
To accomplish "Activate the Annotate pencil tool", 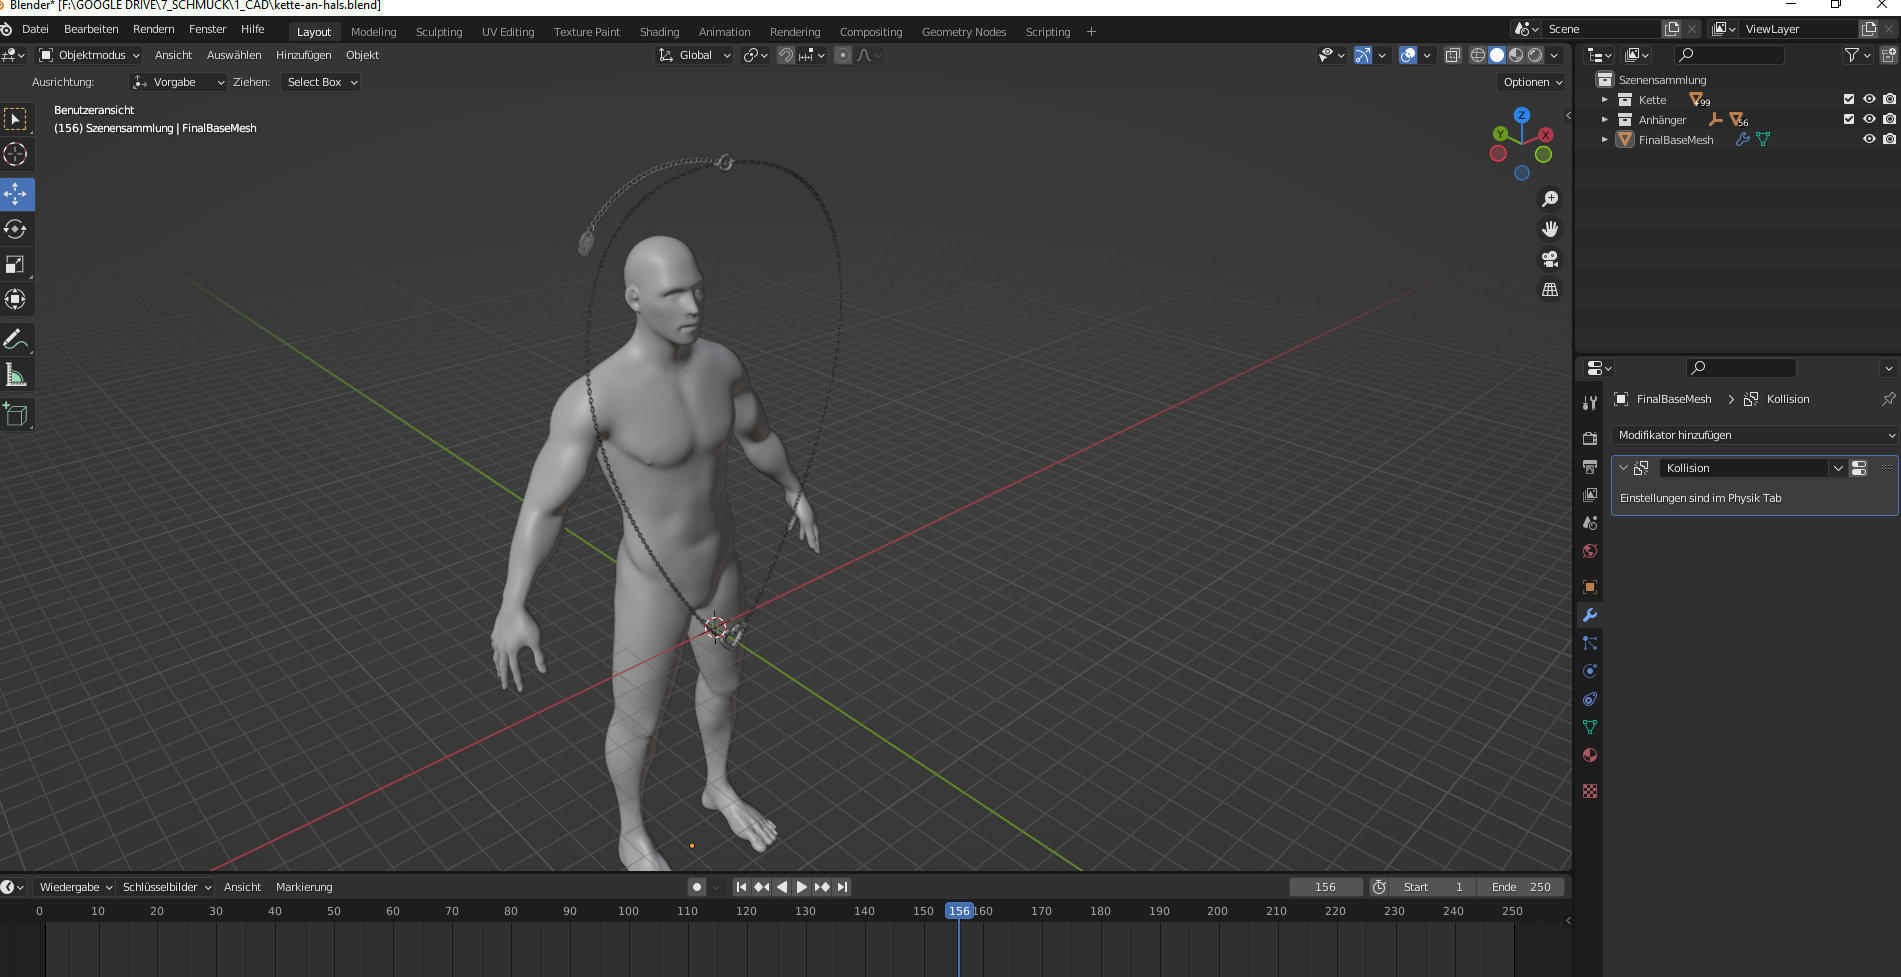I will (x=16, y=340).
